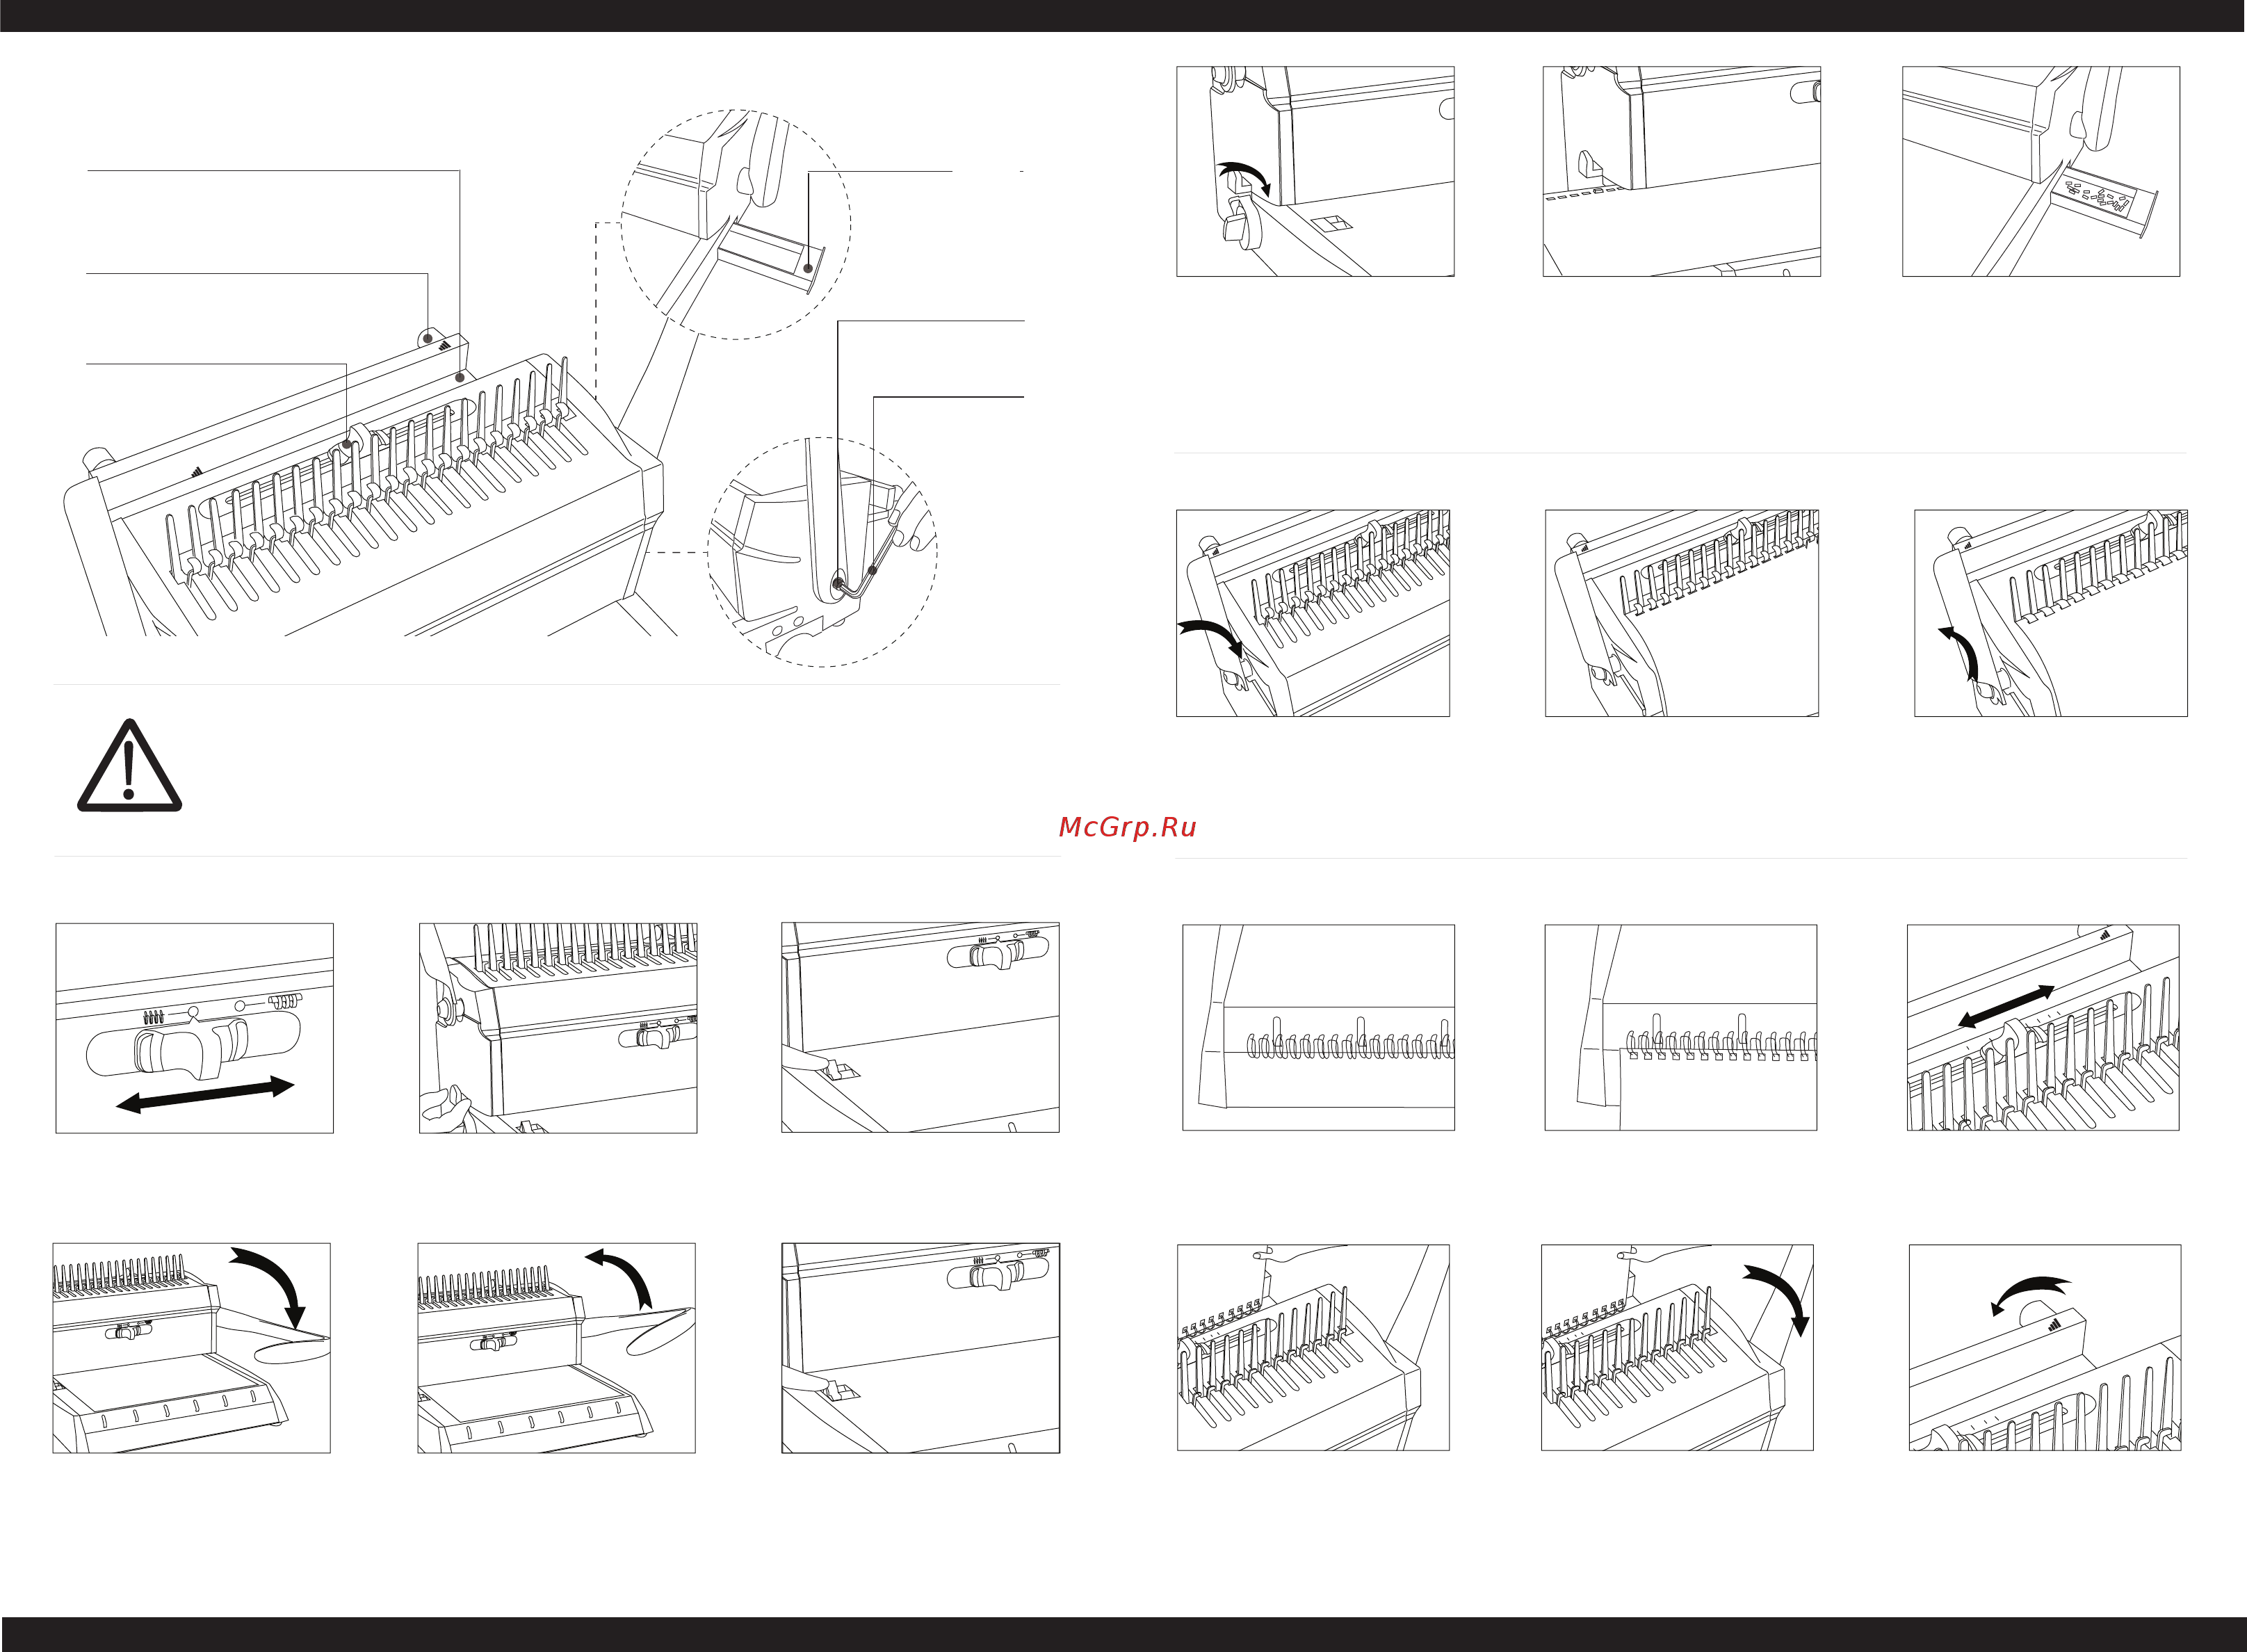Open the illustration of comb threaded through paper

[1680, 1027]
